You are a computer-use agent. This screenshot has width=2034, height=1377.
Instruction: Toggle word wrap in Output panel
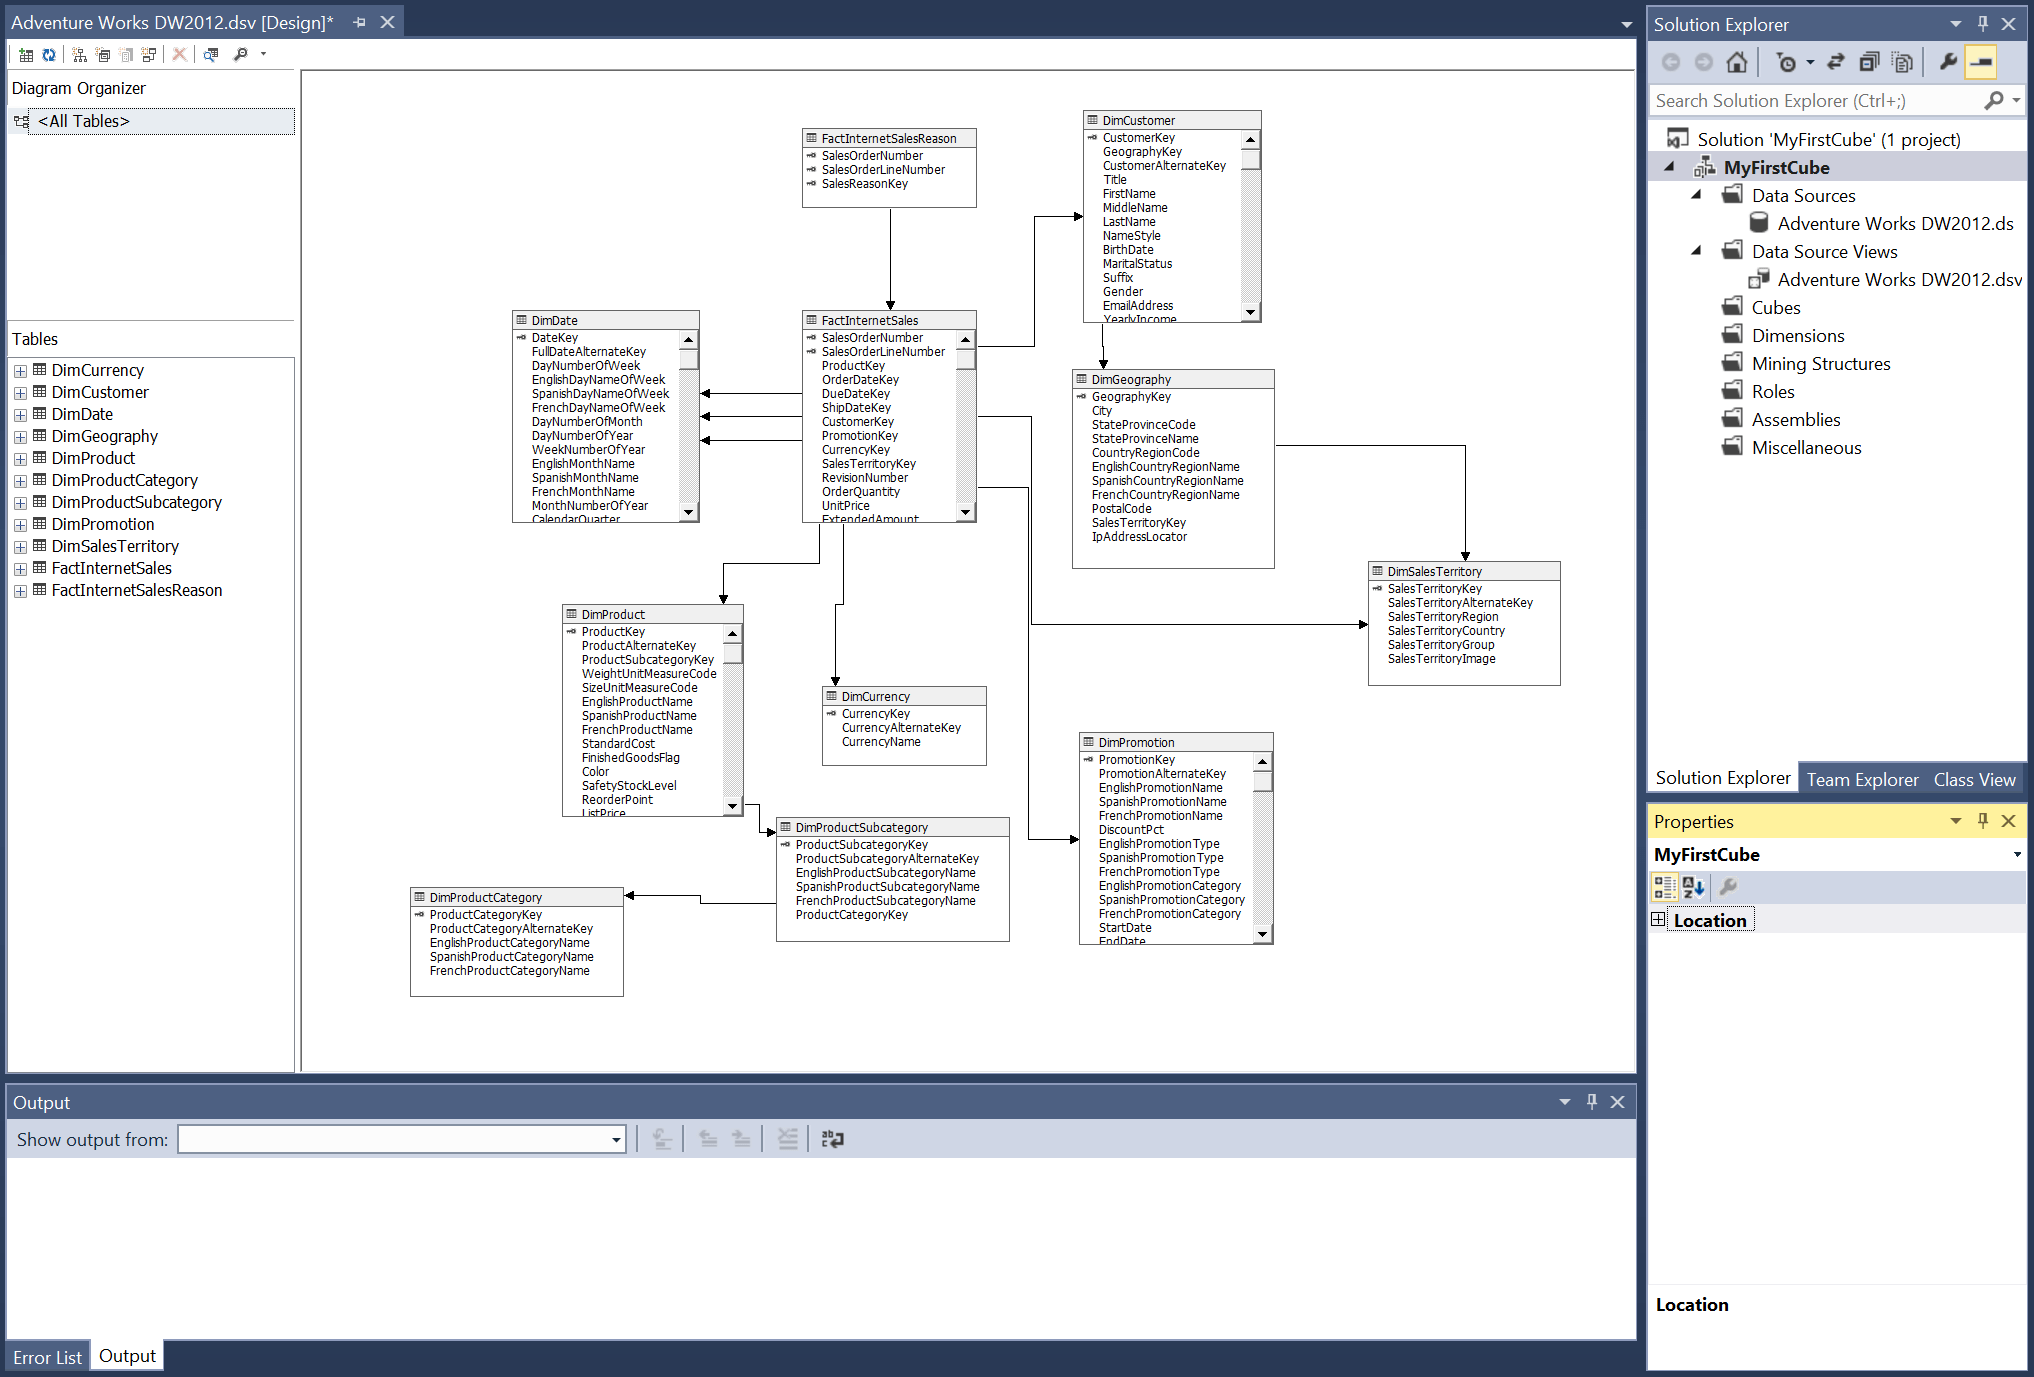click(832, 1139)
